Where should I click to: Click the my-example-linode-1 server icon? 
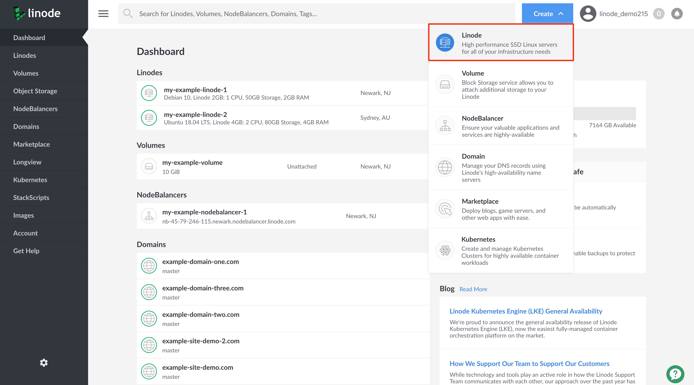tap(149, 93)
